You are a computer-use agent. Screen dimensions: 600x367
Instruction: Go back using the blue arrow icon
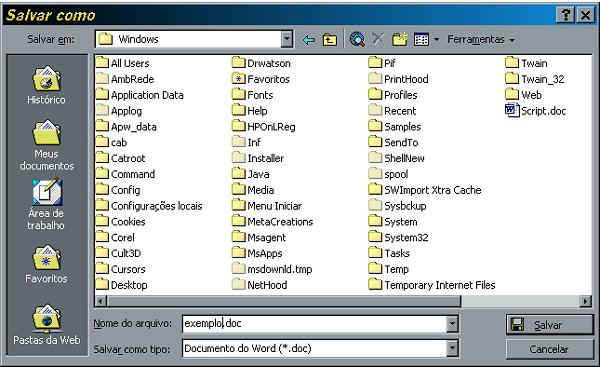pyautogui.click(x=309, y=40)
